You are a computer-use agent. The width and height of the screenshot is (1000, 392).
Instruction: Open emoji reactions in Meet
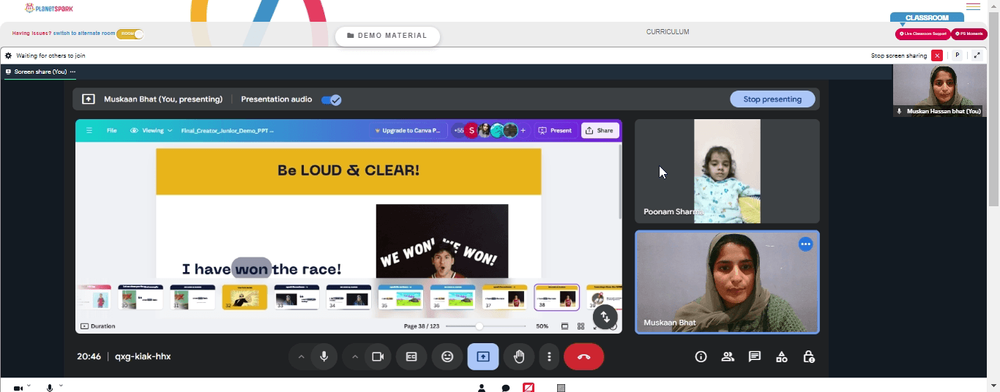click(x=447, y=356)
